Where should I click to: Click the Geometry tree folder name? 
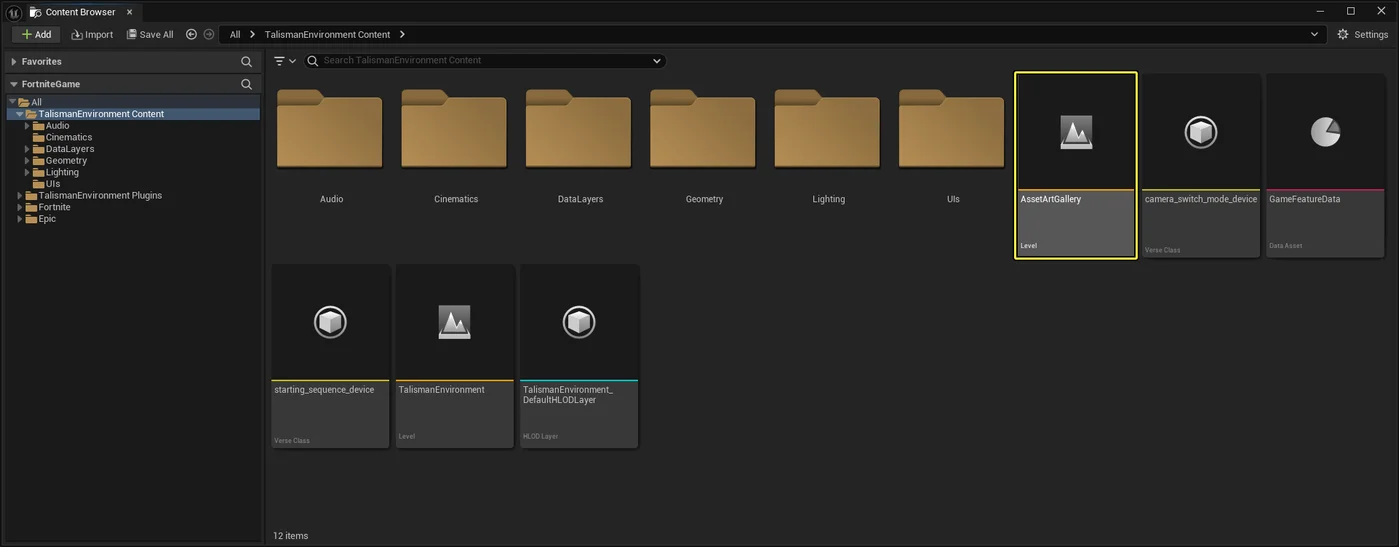tap(66, 161)
